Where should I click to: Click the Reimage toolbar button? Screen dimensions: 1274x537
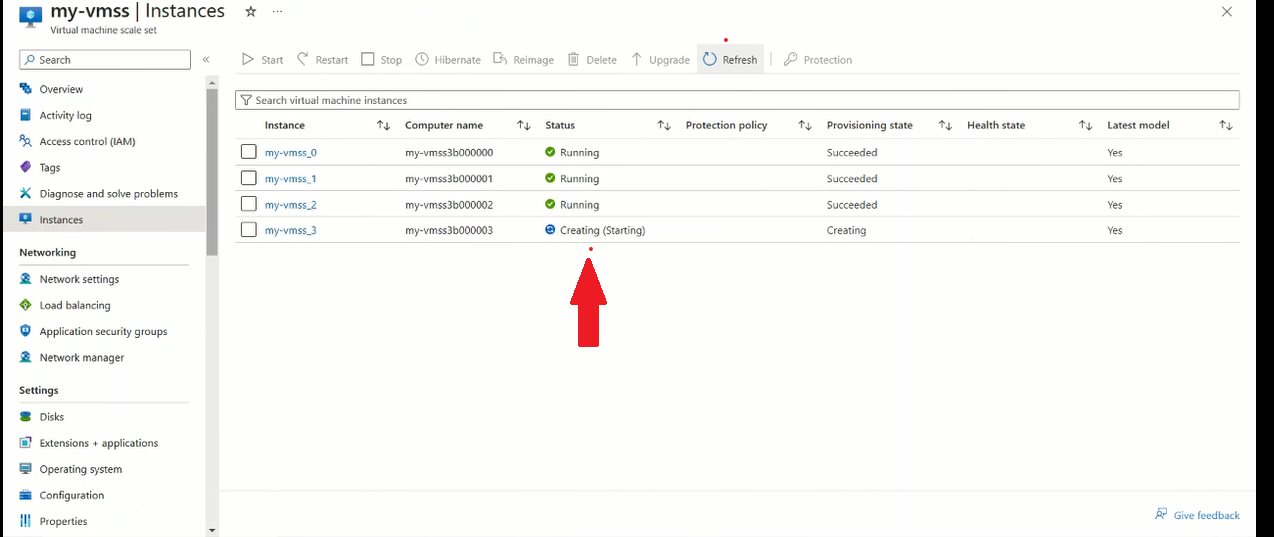pyautogui.click(x=524, y=60)
